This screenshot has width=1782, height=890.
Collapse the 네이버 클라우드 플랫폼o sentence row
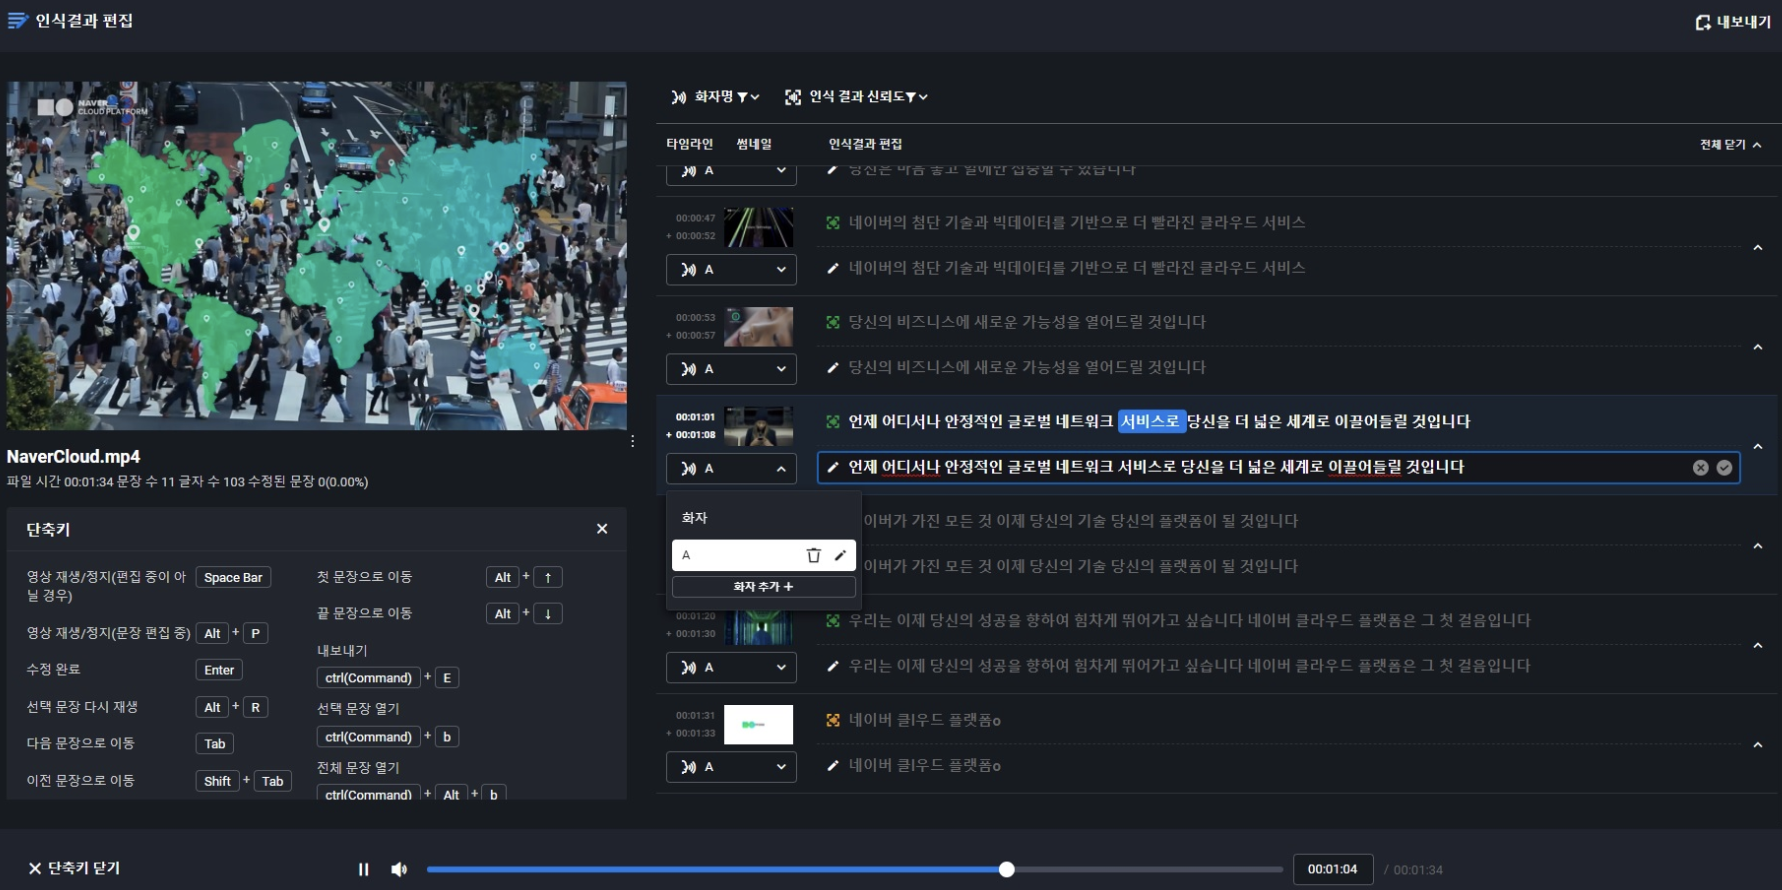[x=1757, y=745]
